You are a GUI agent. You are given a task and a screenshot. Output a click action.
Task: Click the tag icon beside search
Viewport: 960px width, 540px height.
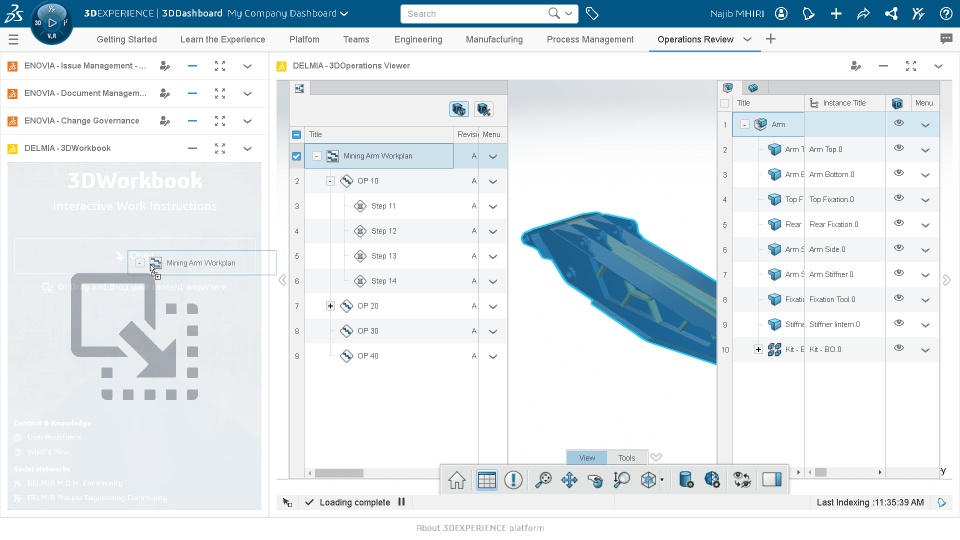pos(592,13)
